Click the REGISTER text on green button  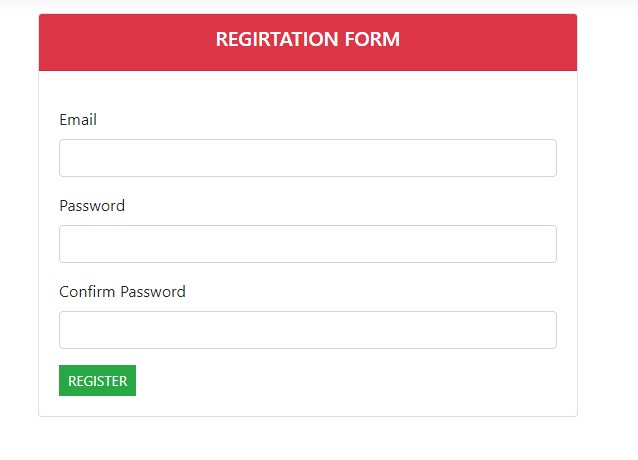[x=98, y=381]
